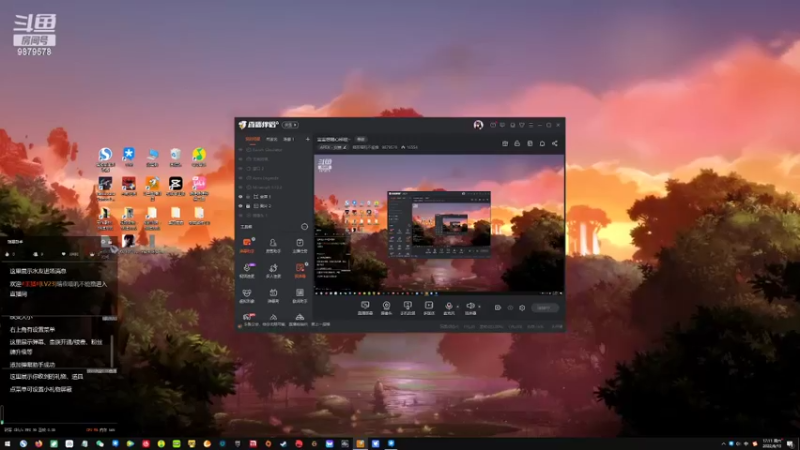Open Firefox from the taskbar
800x450 pixels.
click(x=38, y=444)
